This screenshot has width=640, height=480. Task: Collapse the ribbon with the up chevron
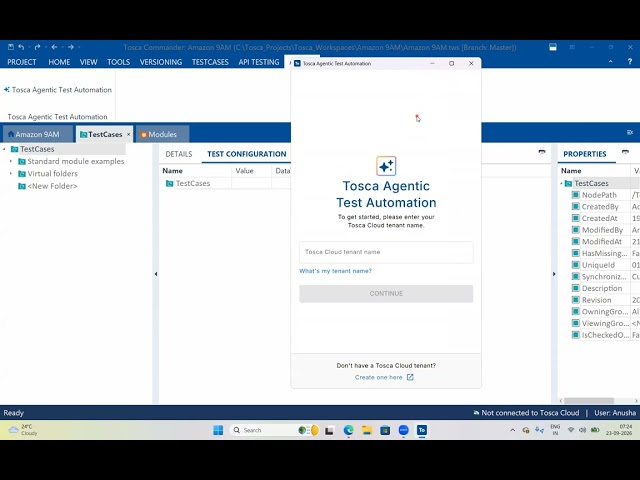coord(611,61)
